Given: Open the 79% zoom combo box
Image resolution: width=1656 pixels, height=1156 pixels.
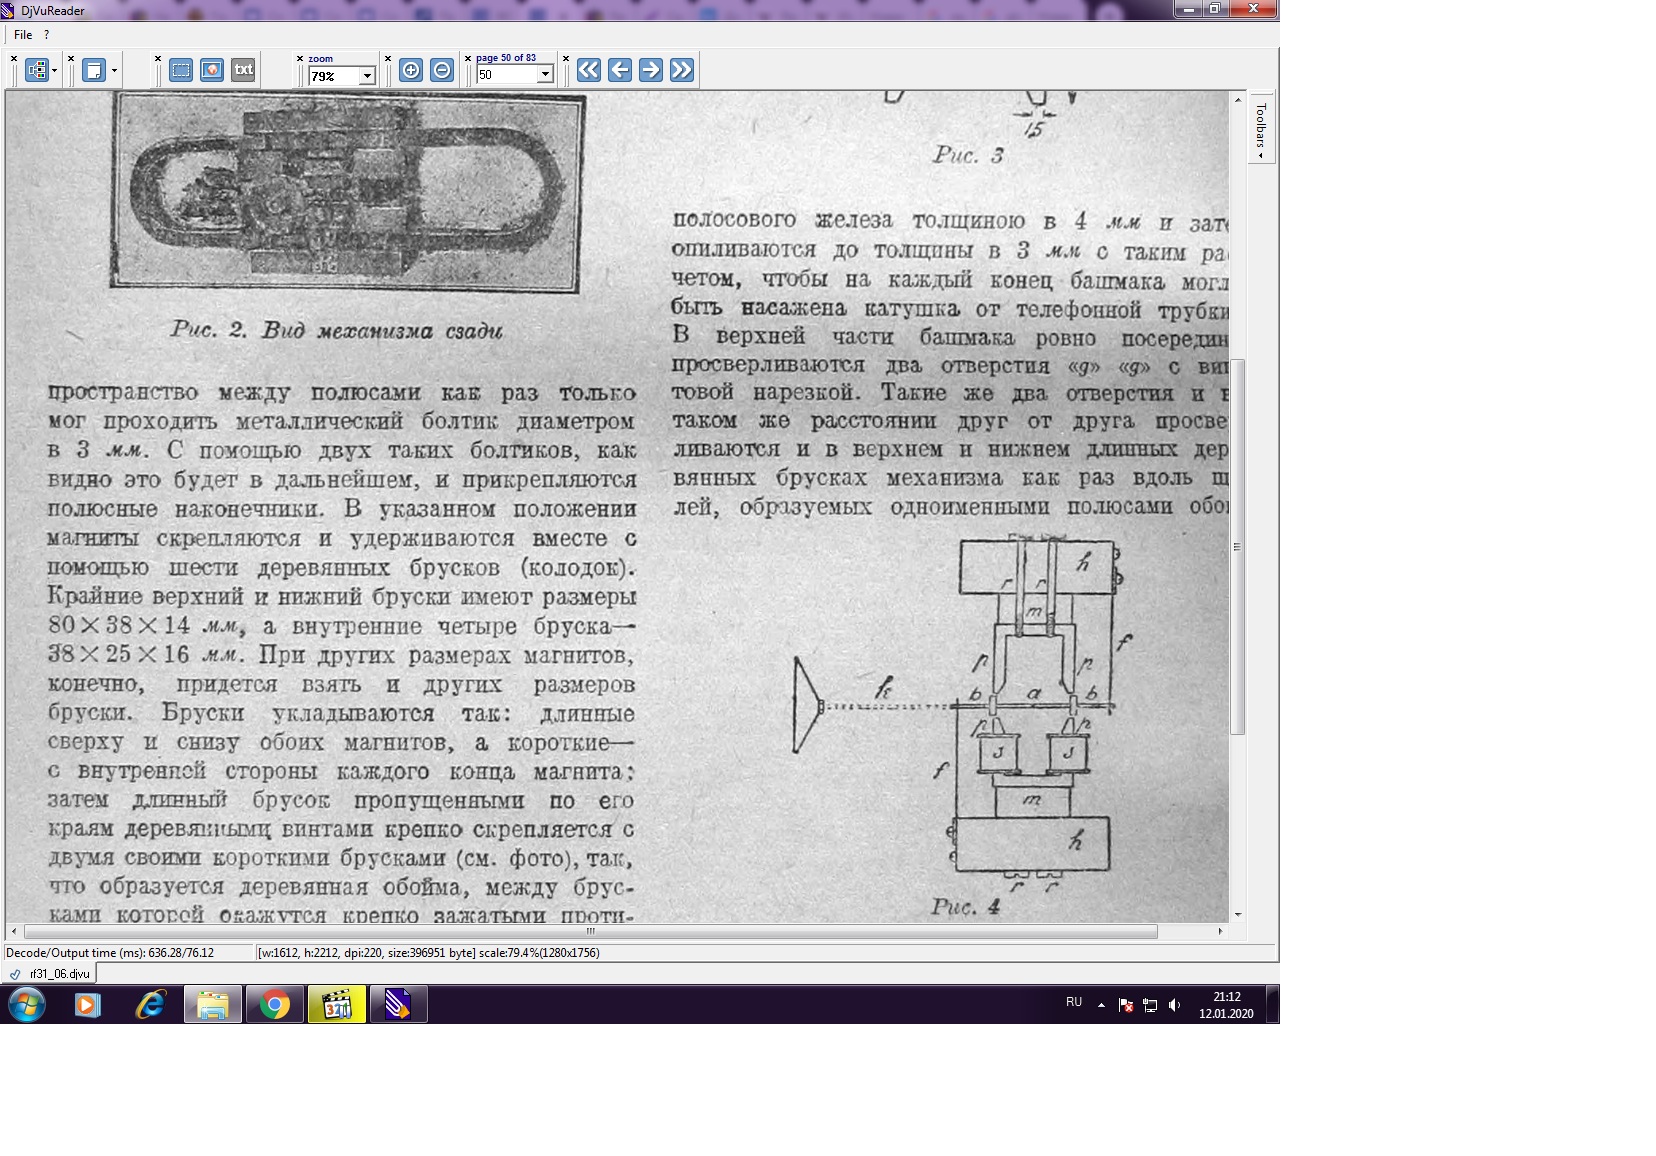Looking at the screenshot, I should pyautogui.click(x=341, y=76).
